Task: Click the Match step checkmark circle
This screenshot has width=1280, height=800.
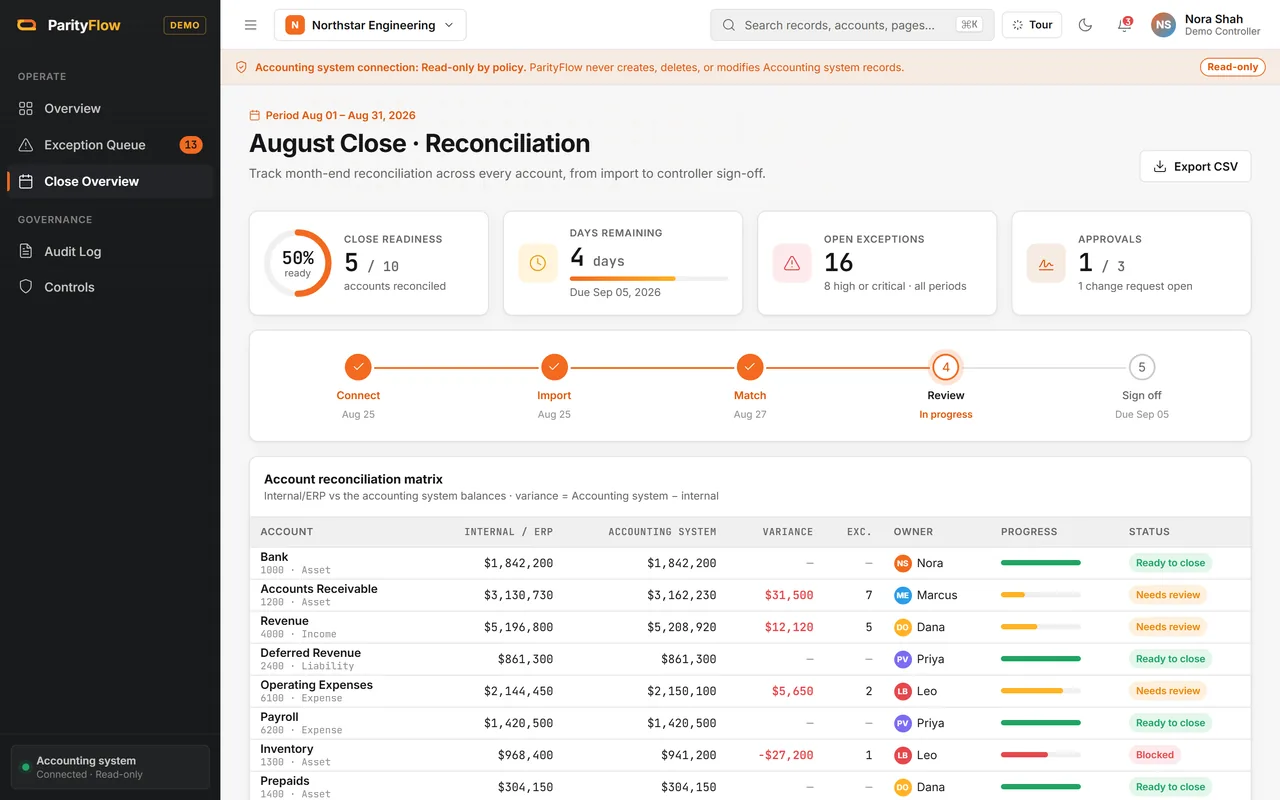Action: click(x=750, y=367)
